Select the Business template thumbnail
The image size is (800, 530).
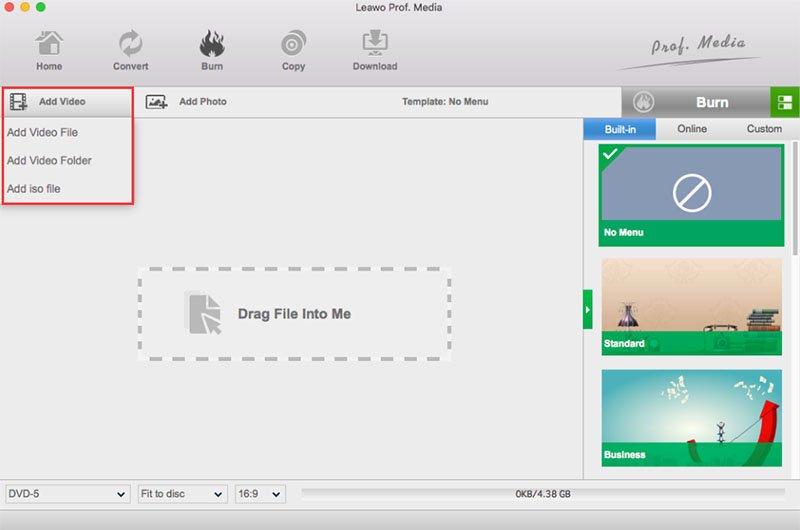point(691,418)
